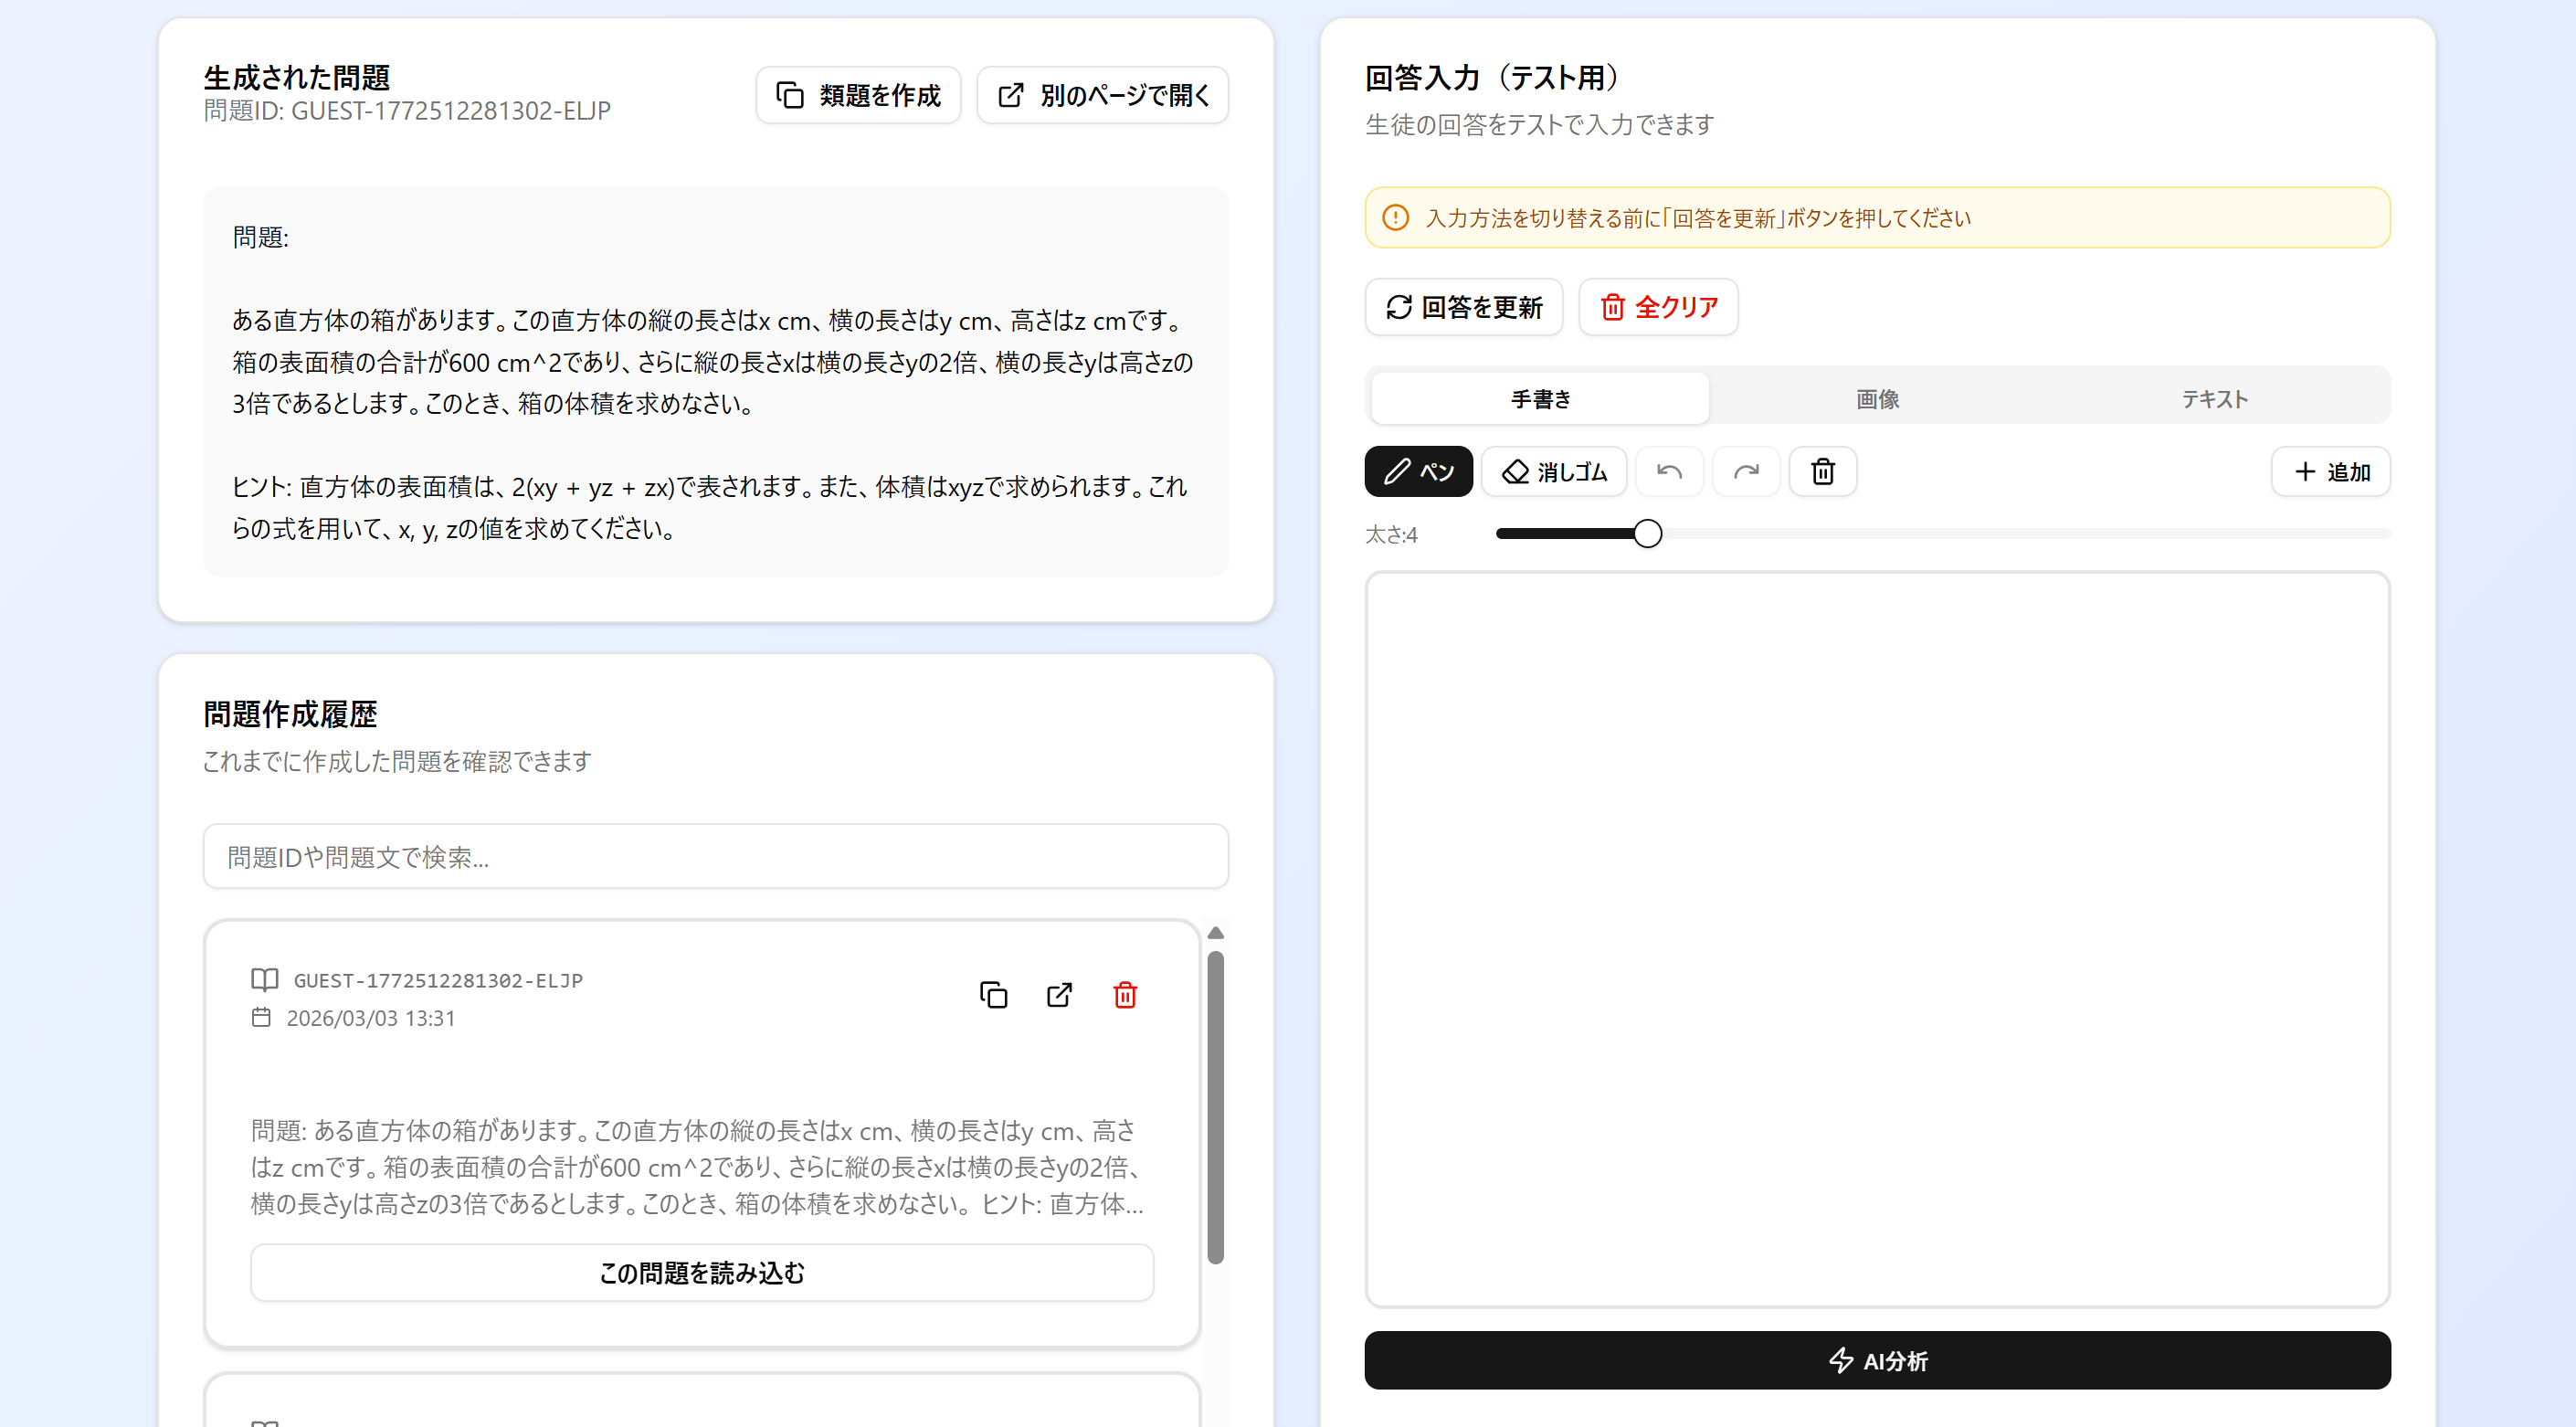Click the undo arrow icon

[1669, 471]
